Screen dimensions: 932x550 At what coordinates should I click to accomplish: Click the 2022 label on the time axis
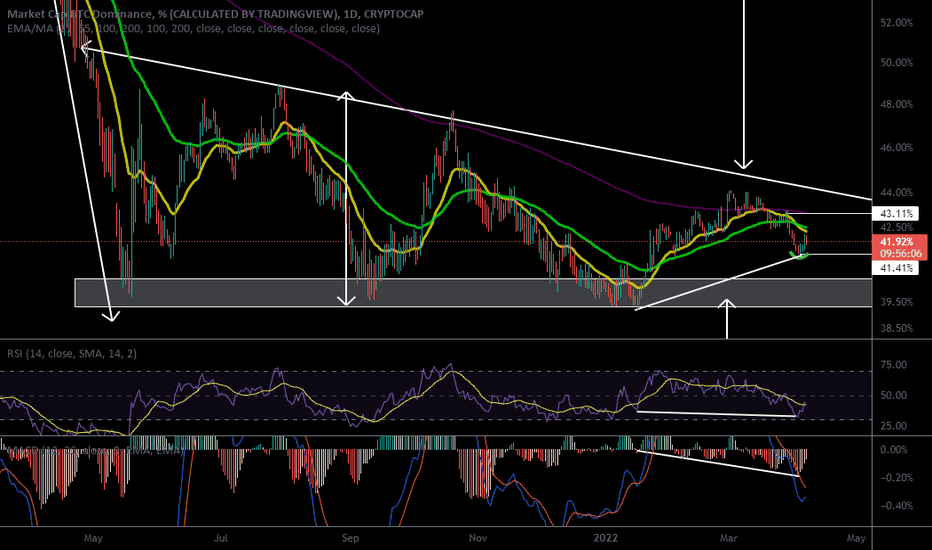click(x=606, y=538)
